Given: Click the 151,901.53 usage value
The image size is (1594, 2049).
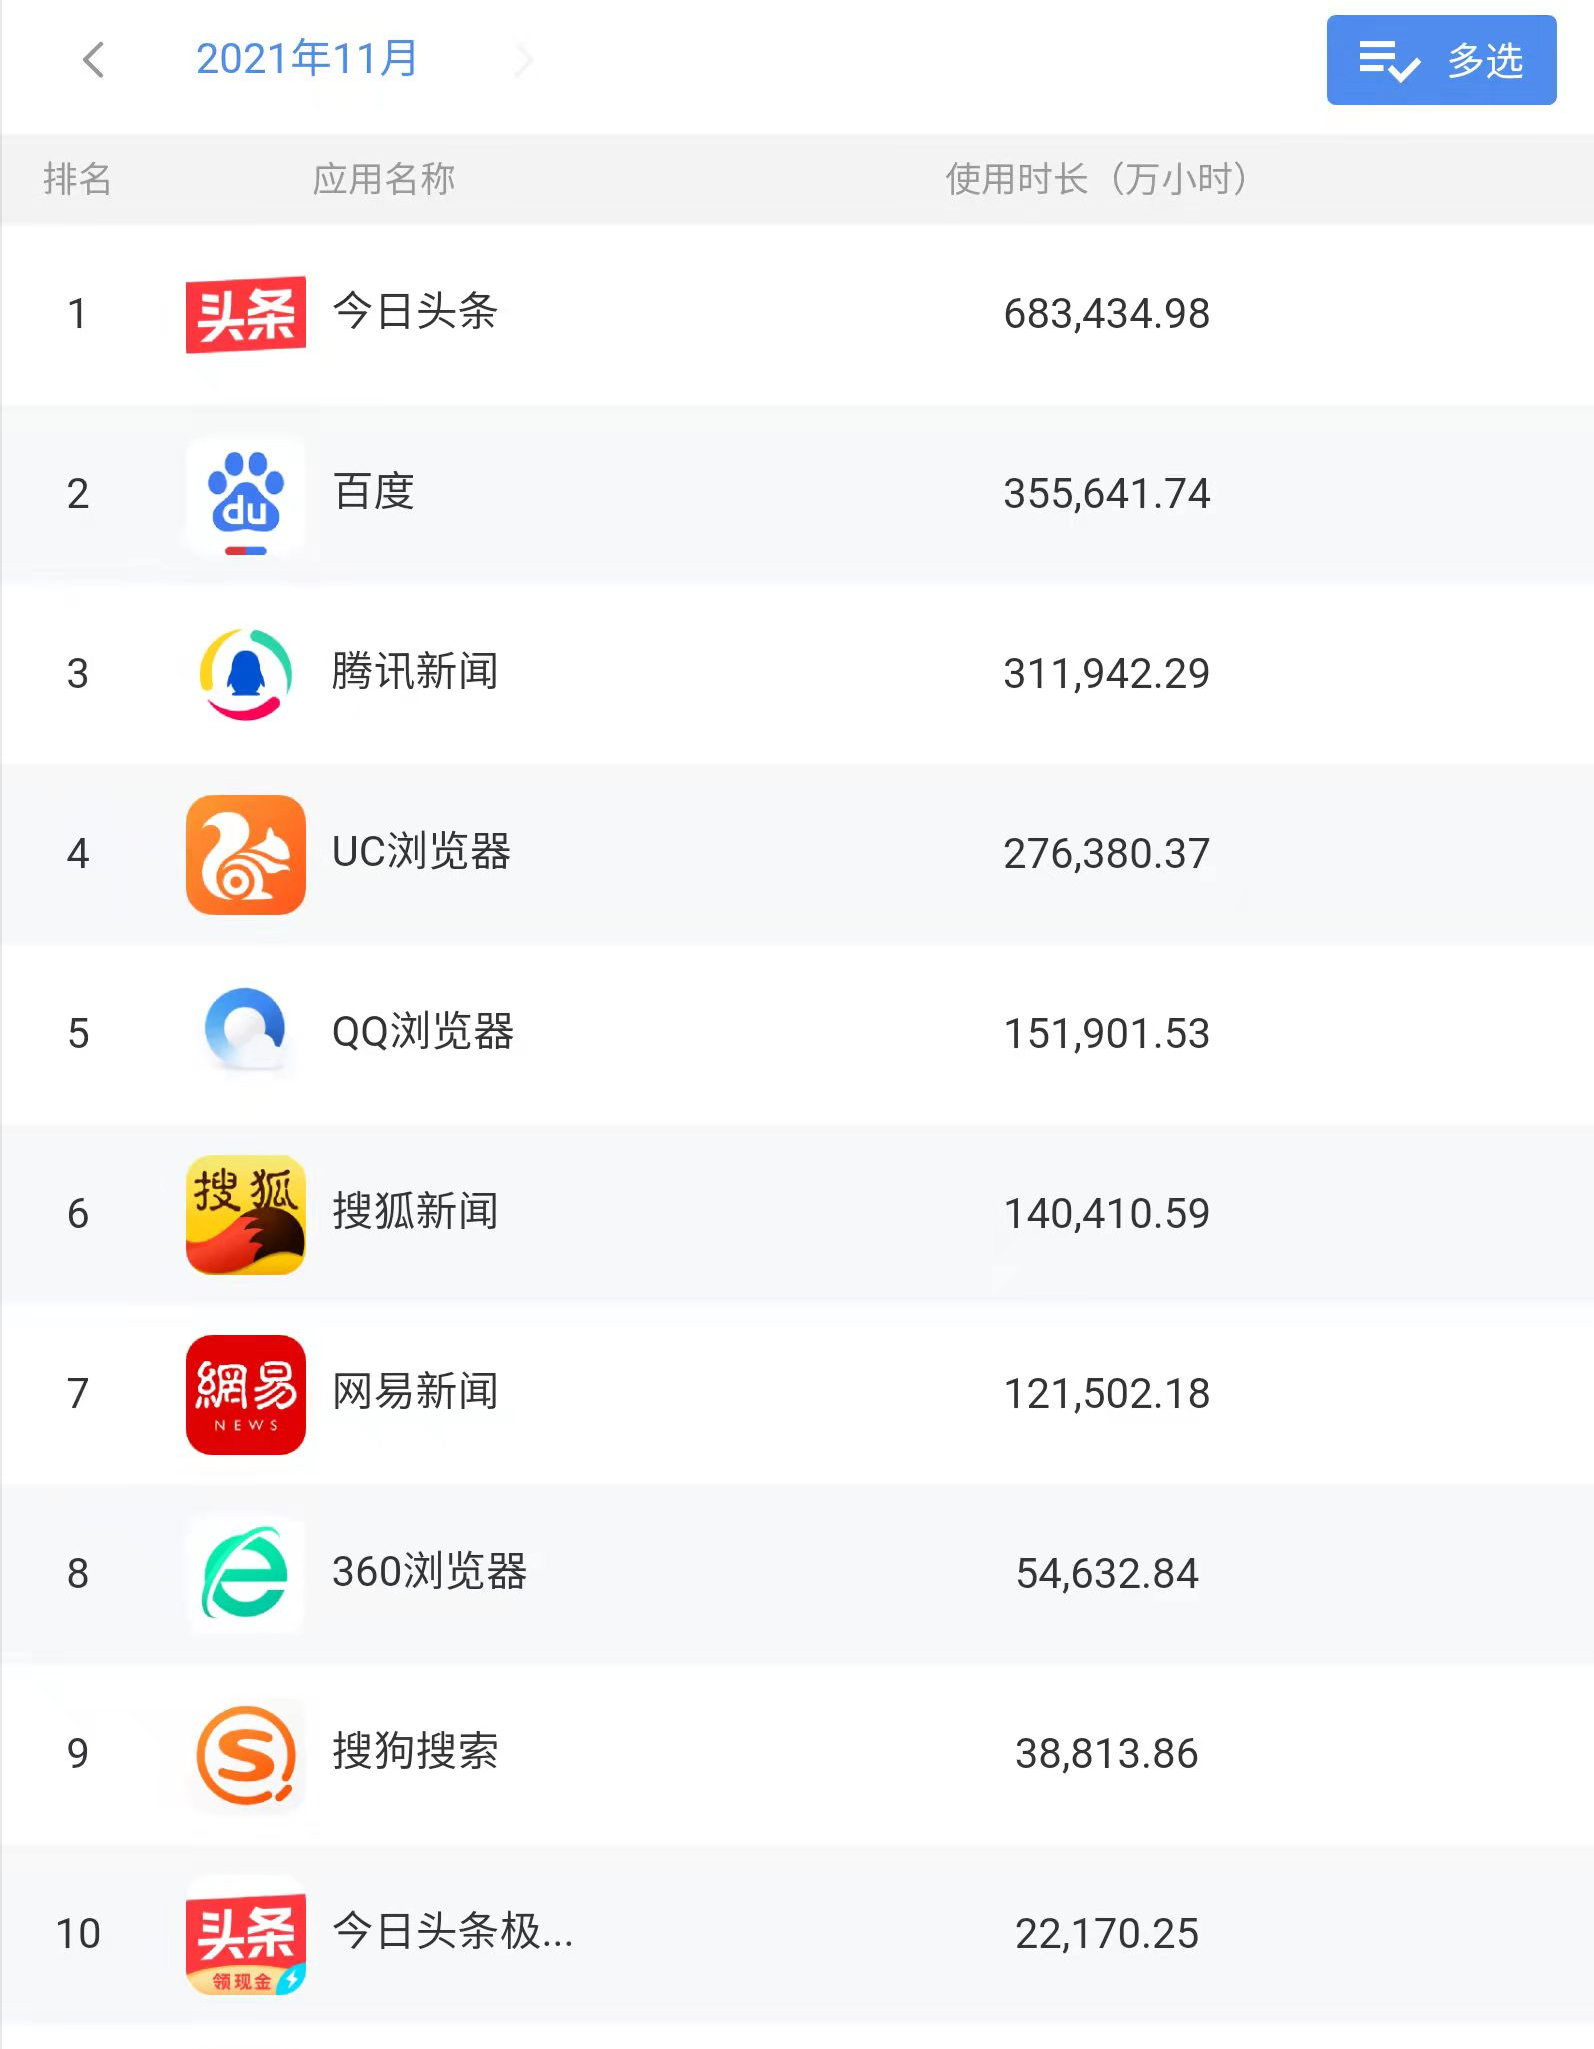Looking at the screenshot, I should coord(1107,1034).
